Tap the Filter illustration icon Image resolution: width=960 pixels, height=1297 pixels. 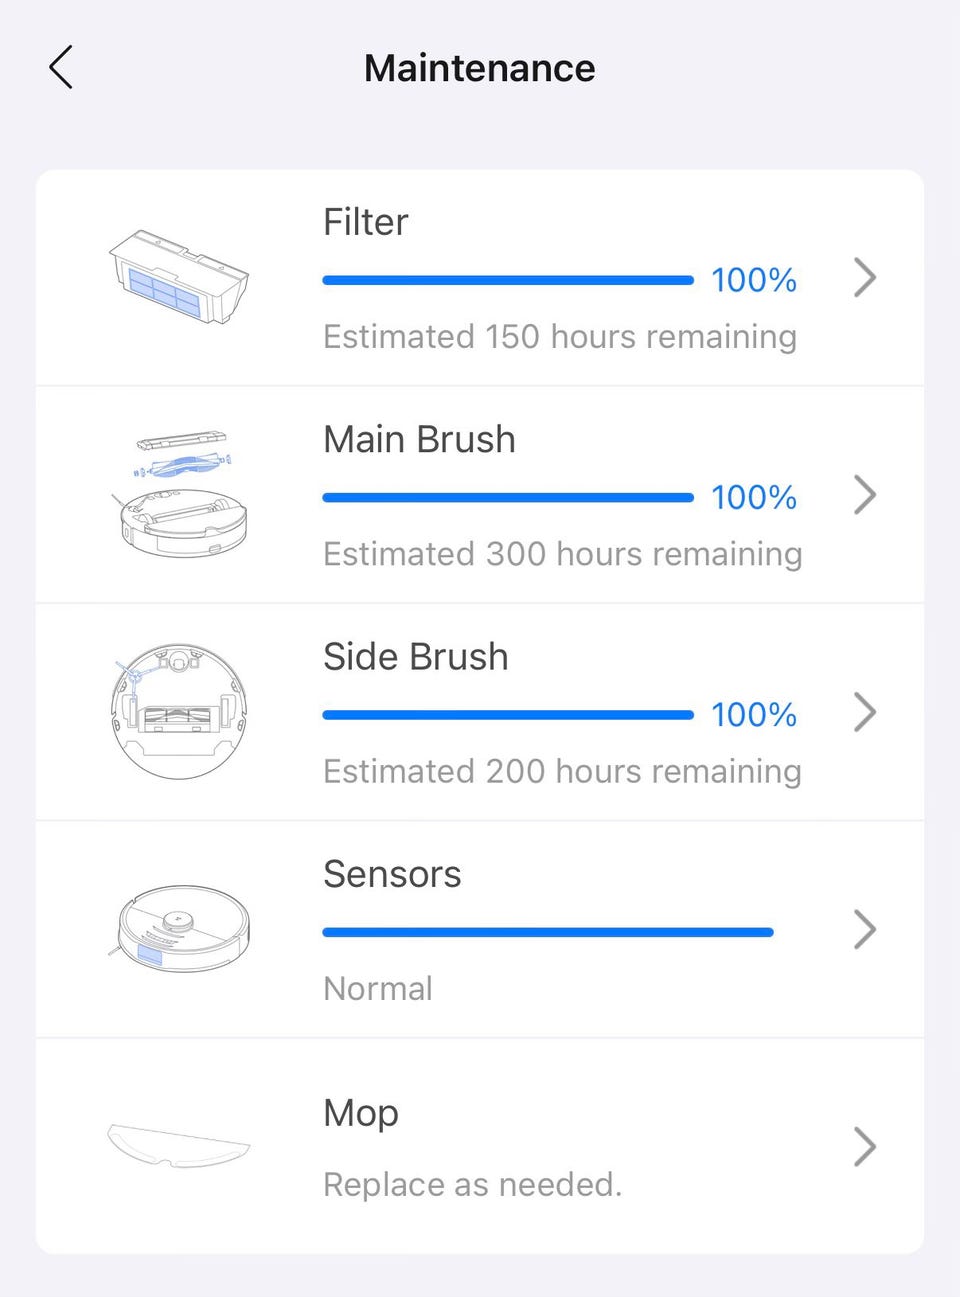(x=179, y=277)
